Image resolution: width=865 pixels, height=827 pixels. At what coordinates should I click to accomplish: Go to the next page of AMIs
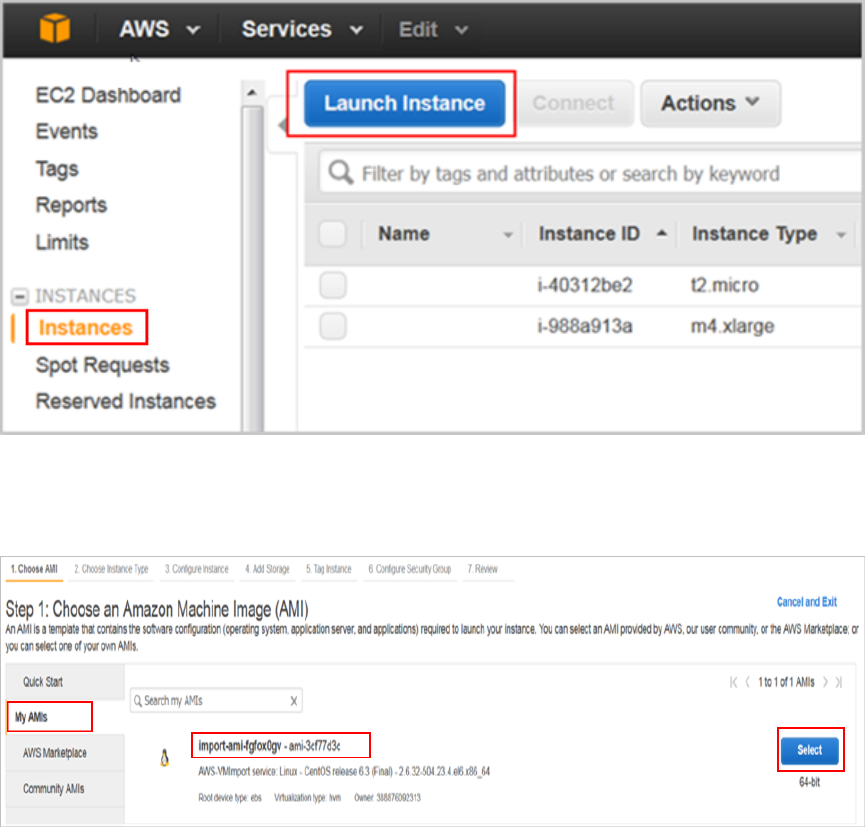[825, 682]
